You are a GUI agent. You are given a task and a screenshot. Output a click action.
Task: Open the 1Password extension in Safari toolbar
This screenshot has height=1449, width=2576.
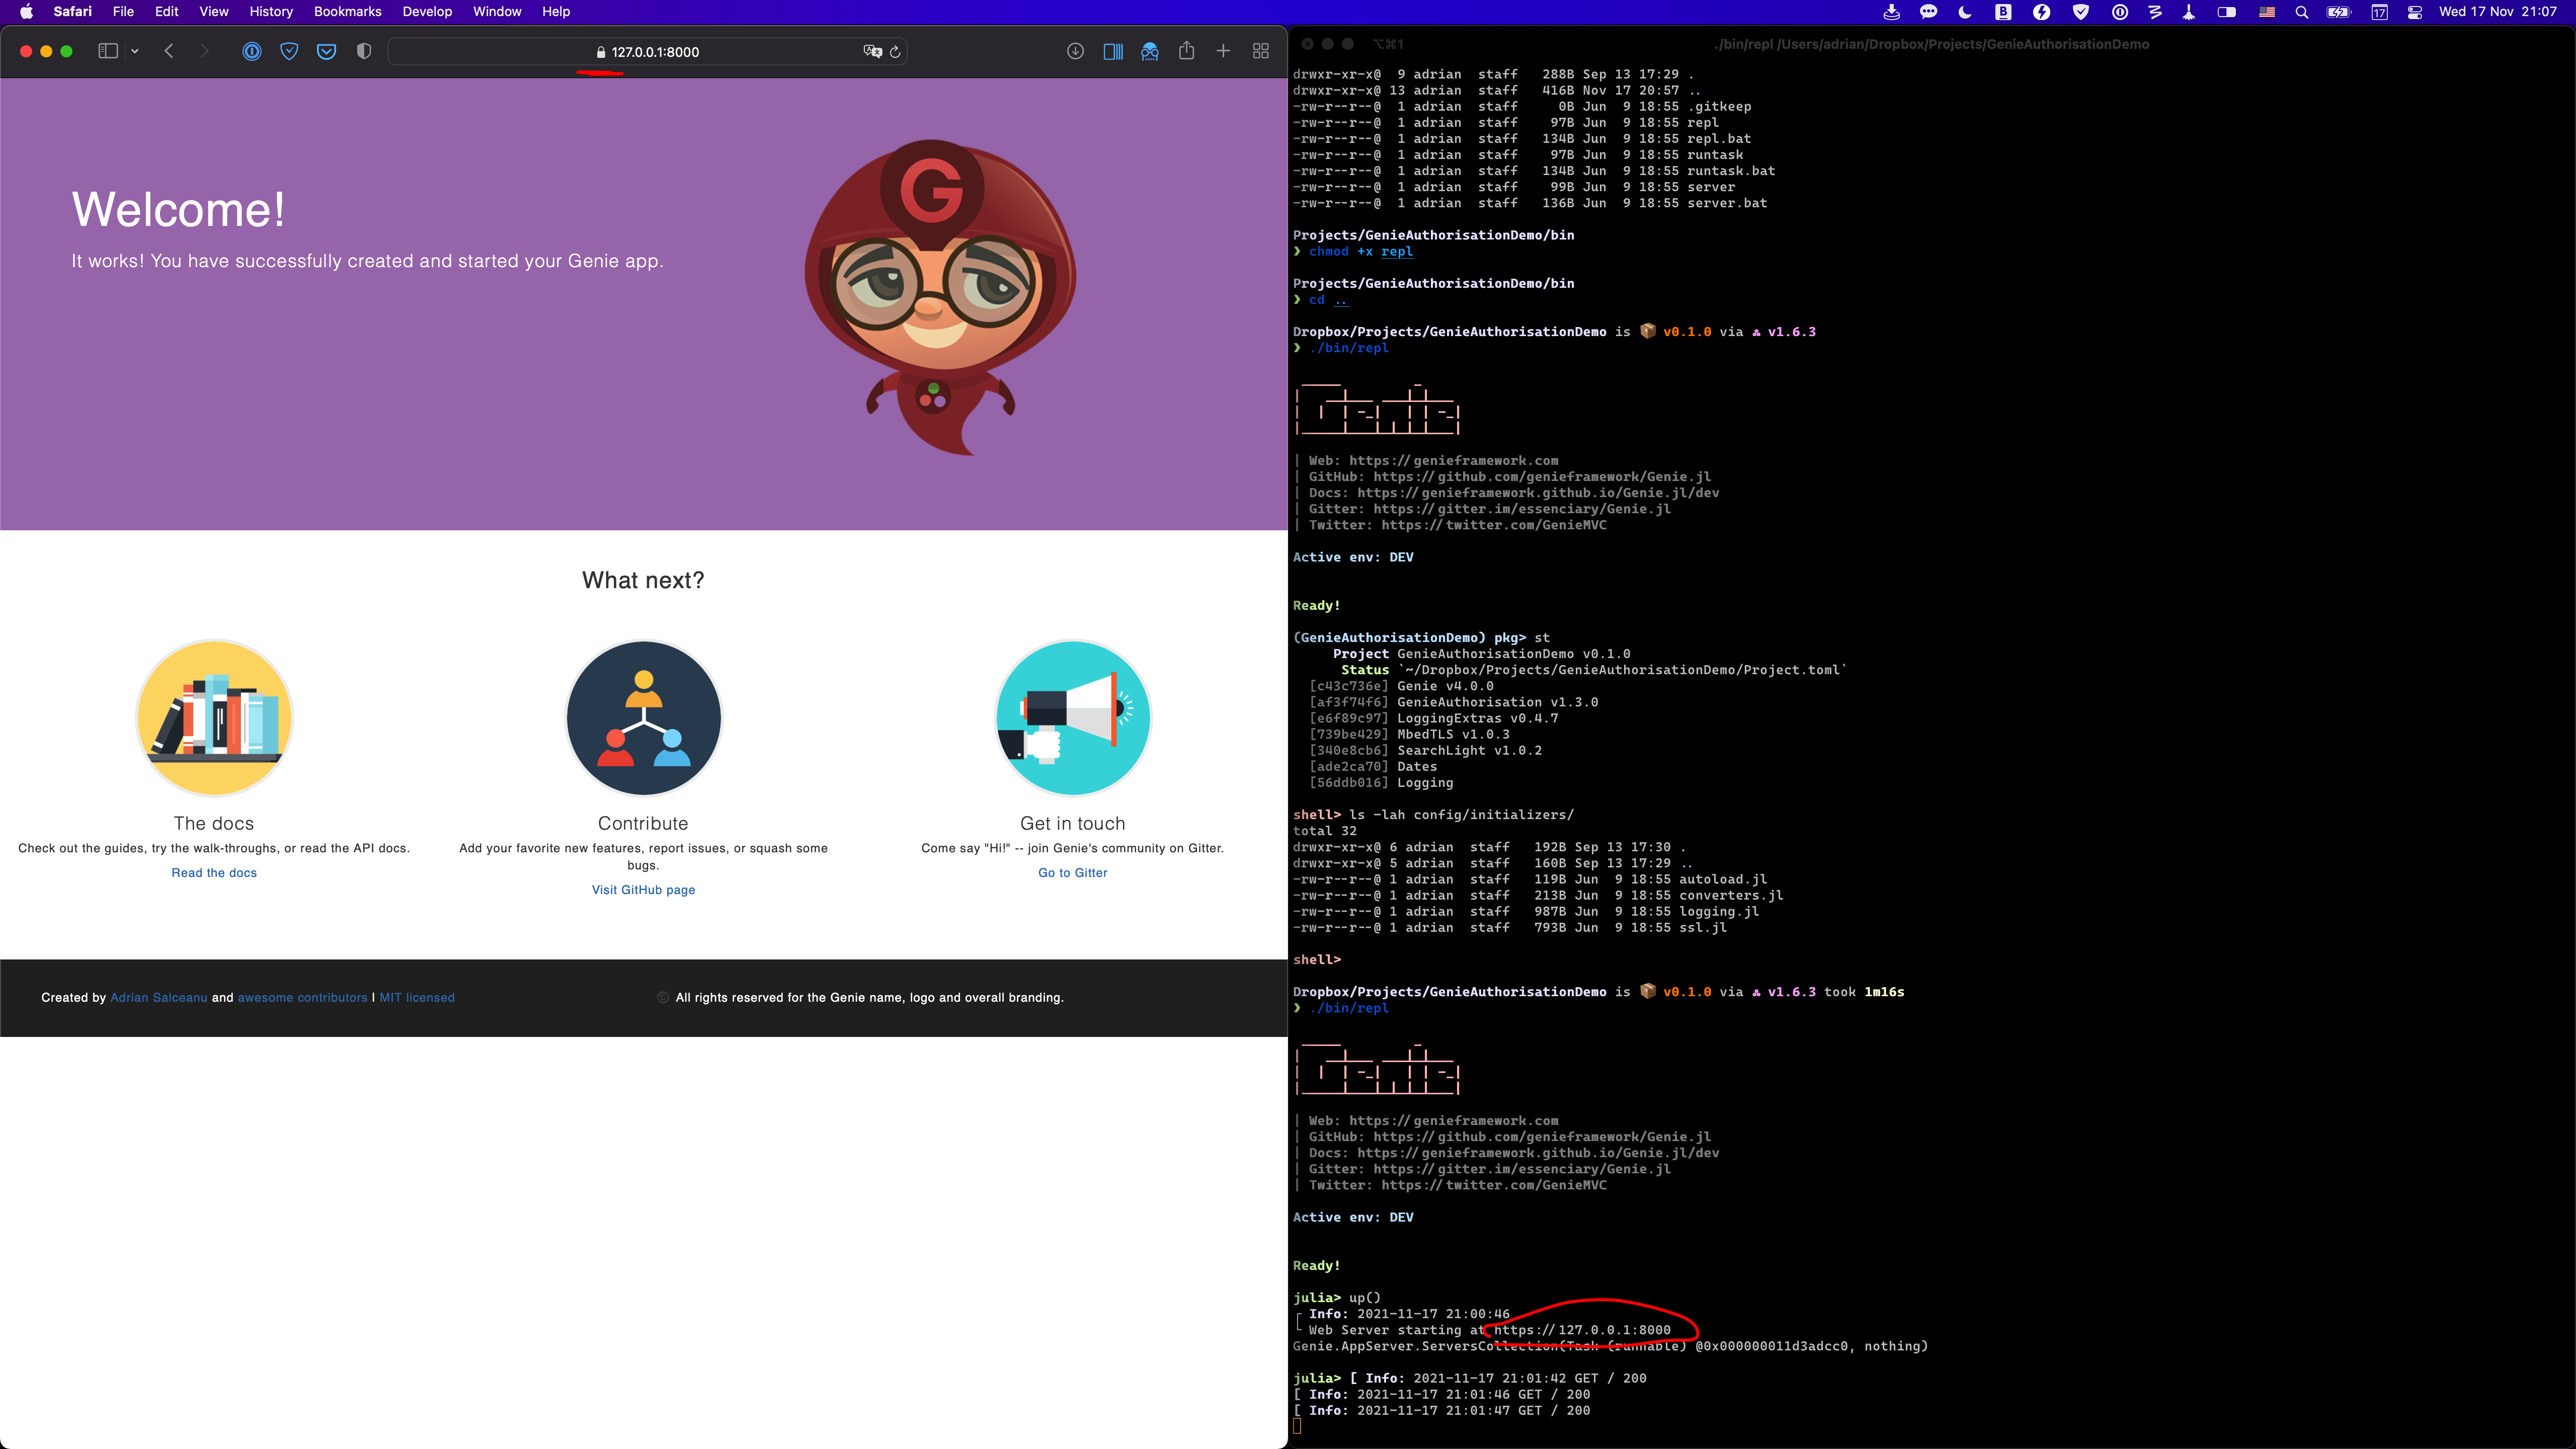252,51
